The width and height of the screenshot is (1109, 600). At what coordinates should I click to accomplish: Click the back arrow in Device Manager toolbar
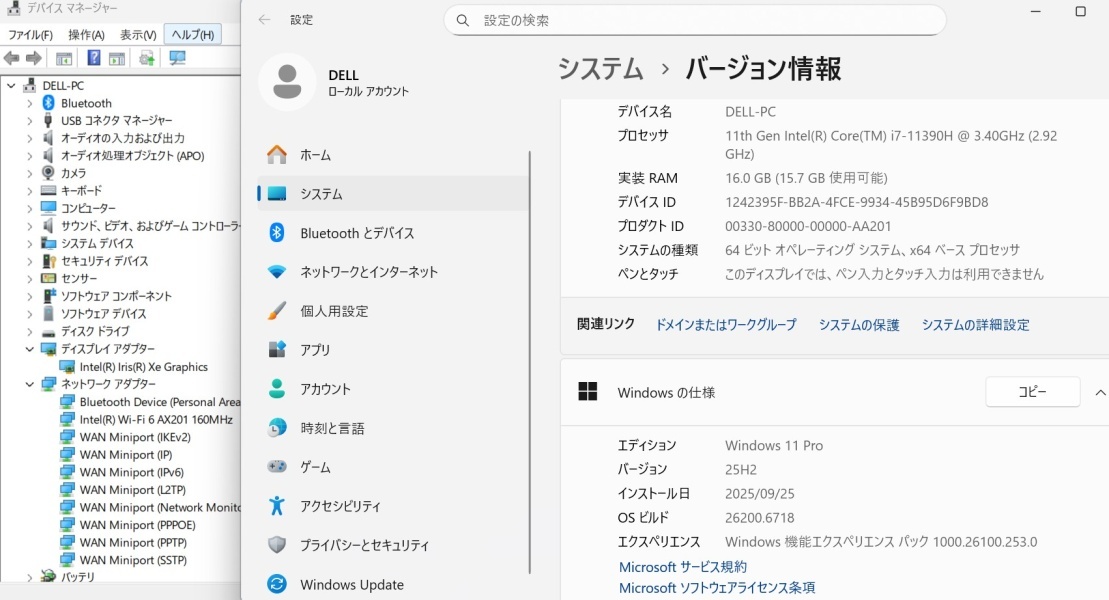tap(12, 57)
